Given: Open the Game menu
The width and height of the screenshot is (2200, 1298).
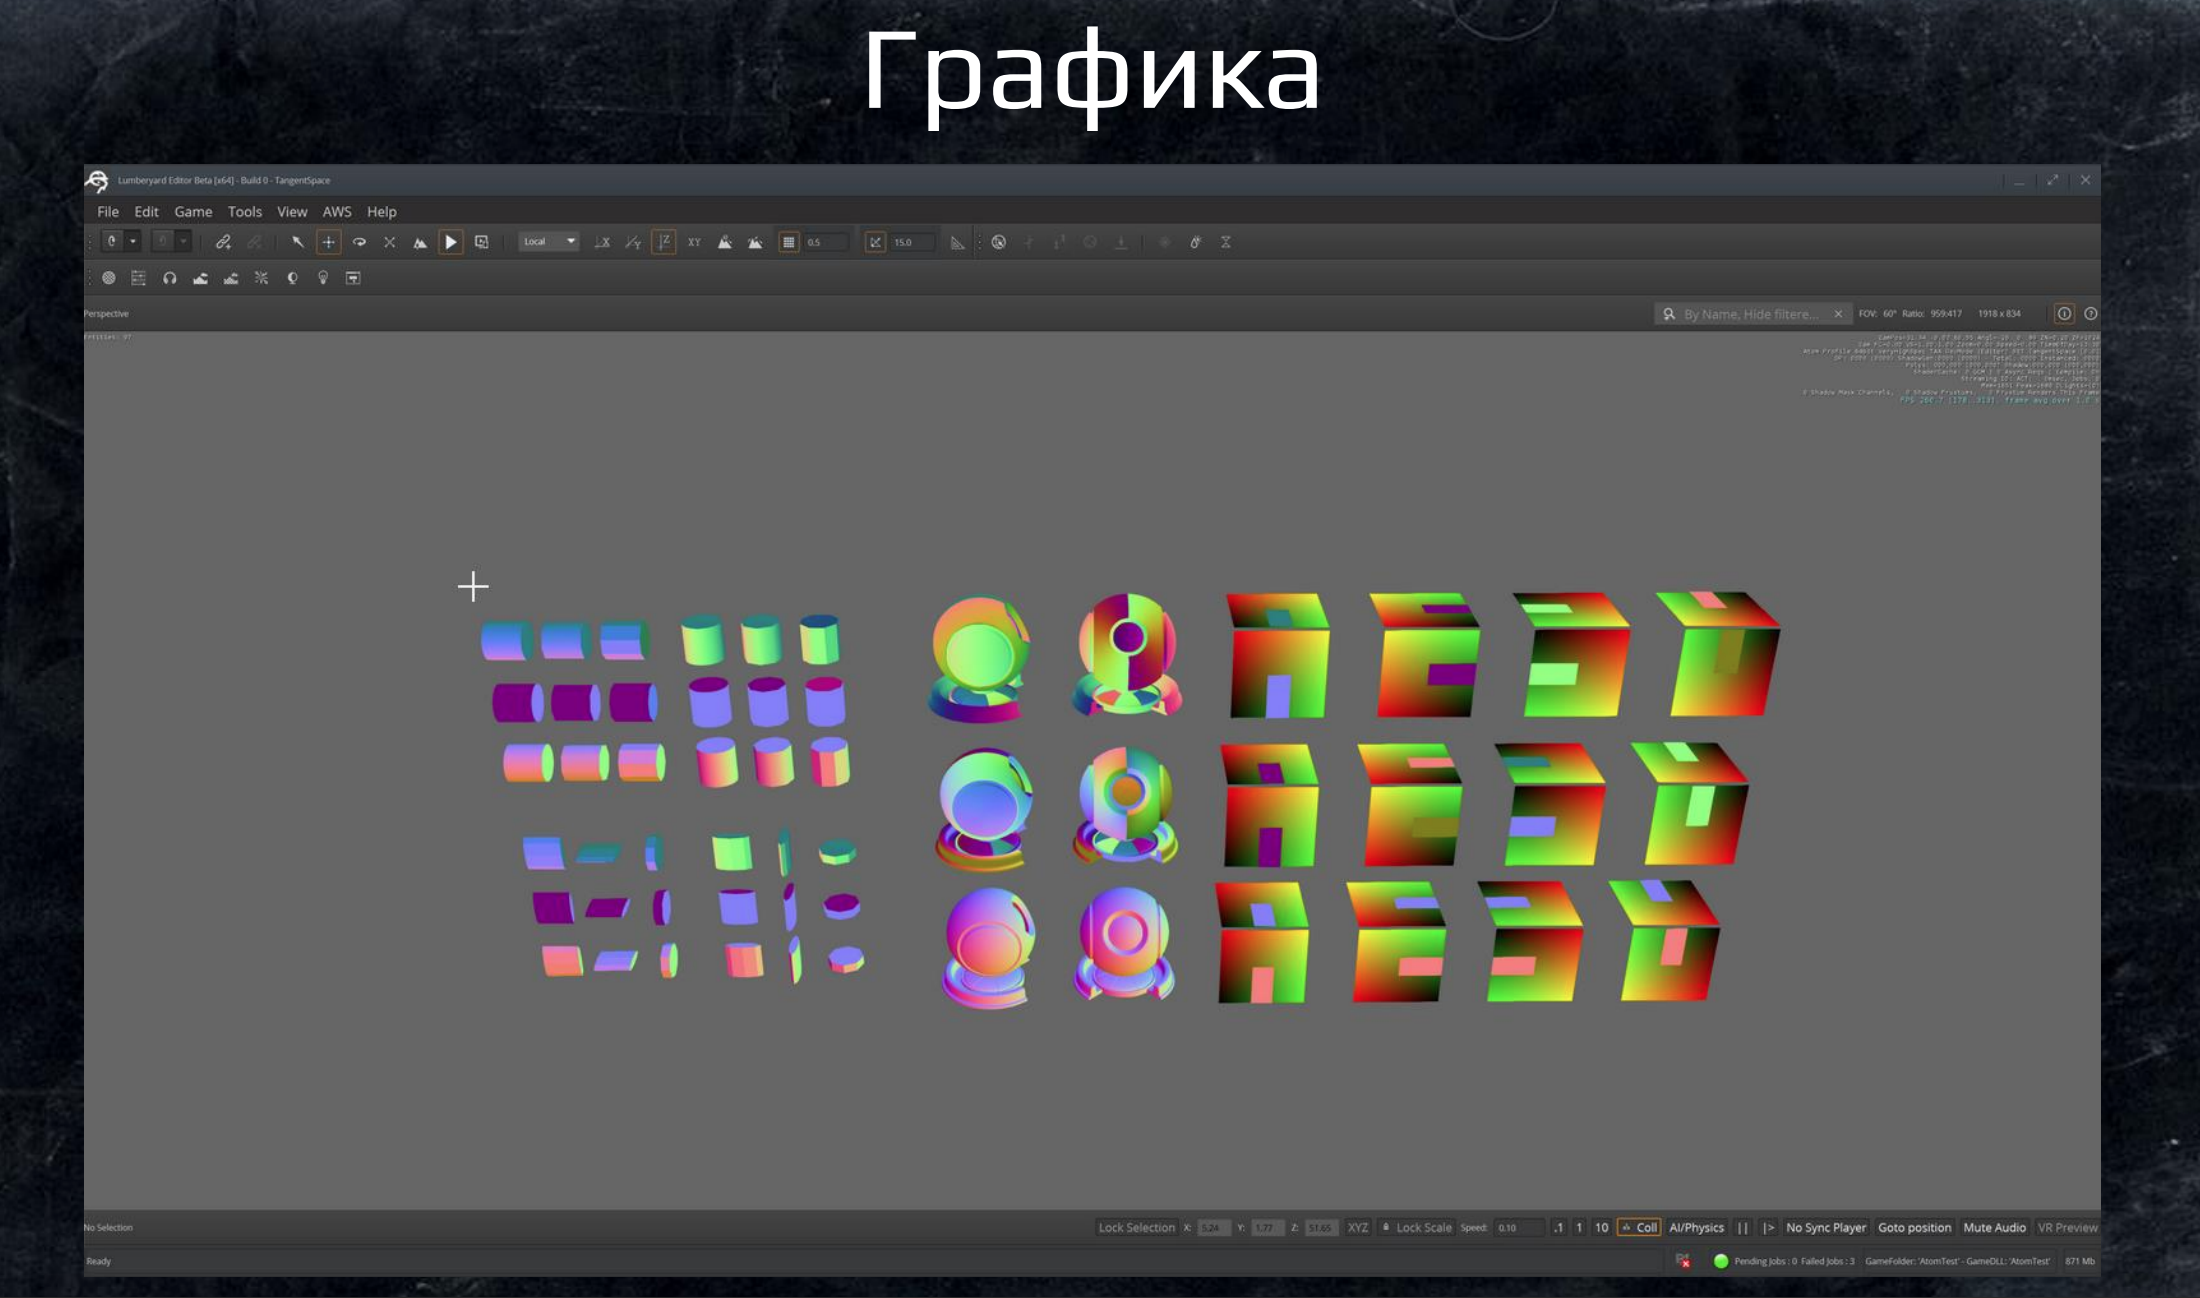Looking at the screenshot, I should (x=194, y=211).
